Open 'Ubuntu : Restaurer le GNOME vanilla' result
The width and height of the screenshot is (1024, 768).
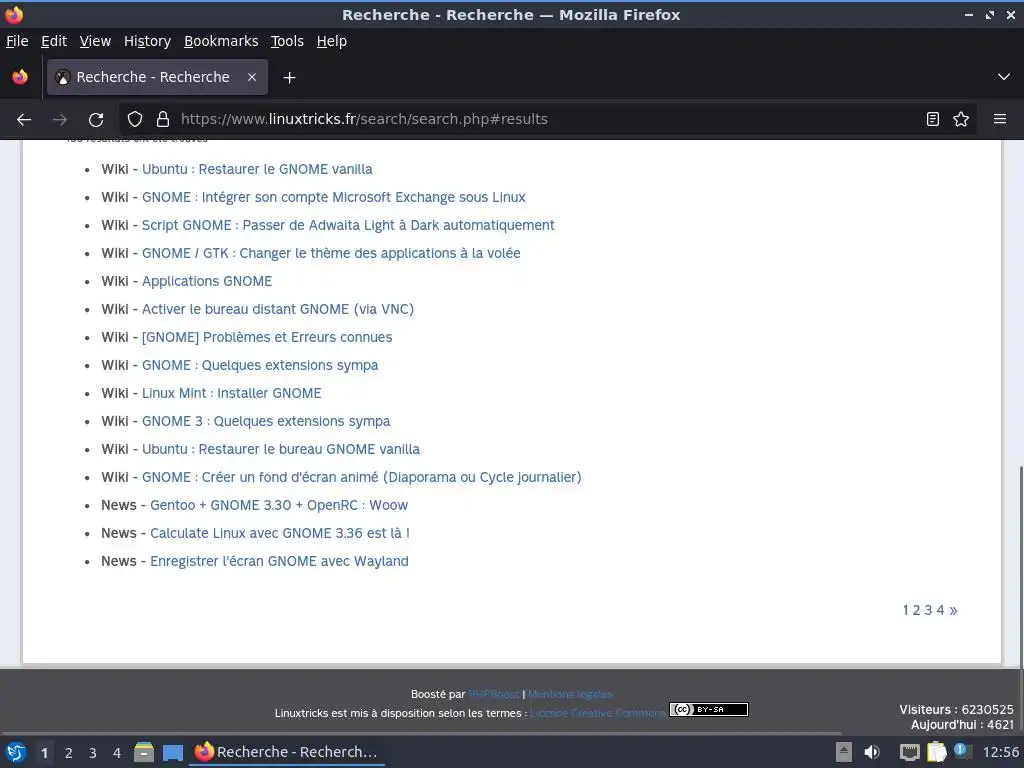257,169
